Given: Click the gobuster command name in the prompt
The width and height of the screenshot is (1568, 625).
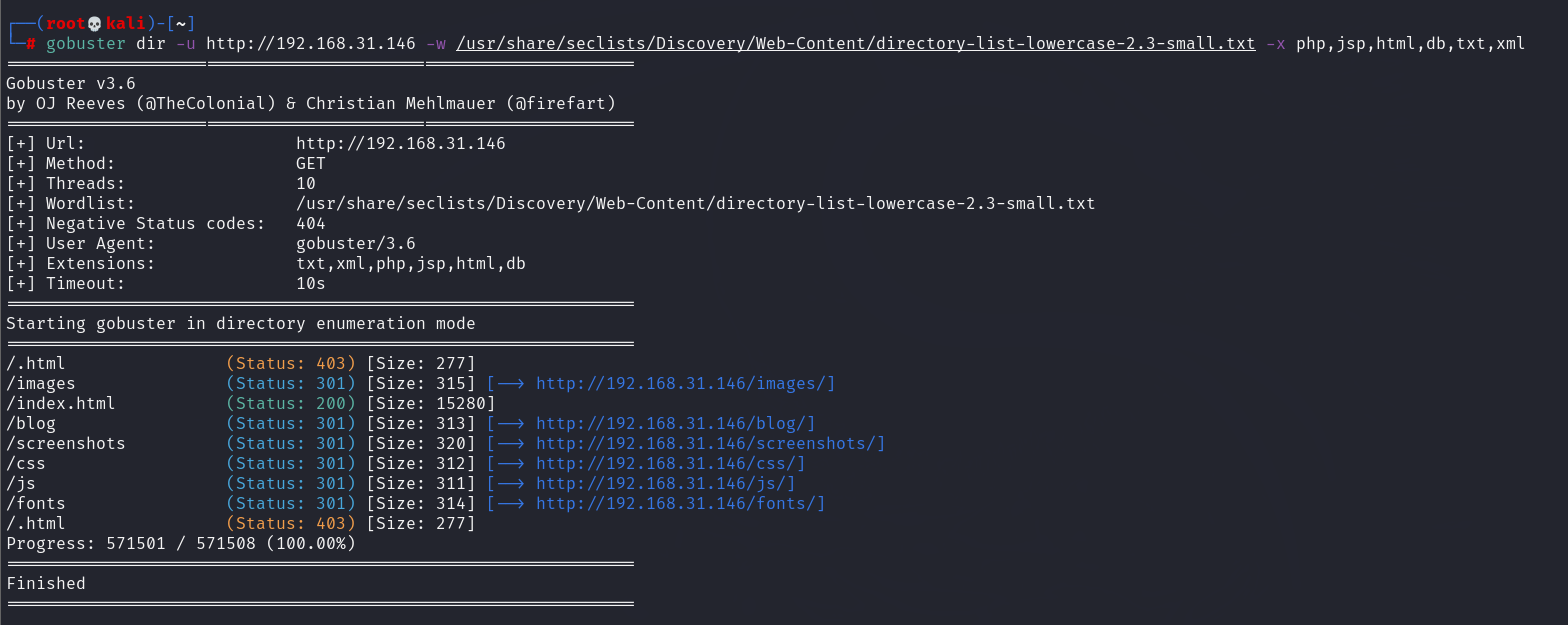Looking at the screenshot, I should (x=86, y=44).
